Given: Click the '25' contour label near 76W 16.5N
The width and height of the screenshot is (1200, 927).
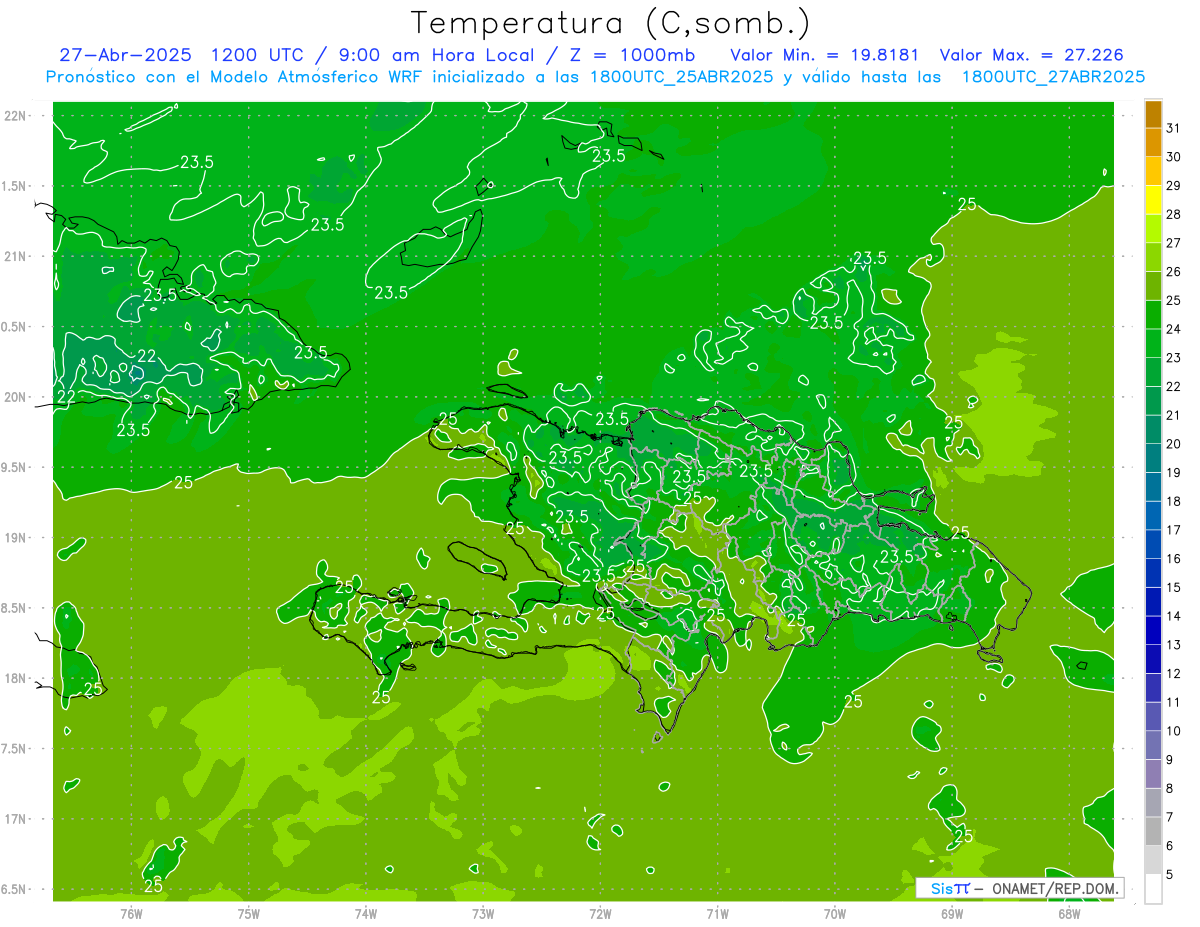Looking at the screenshot, I should point(154,885).
